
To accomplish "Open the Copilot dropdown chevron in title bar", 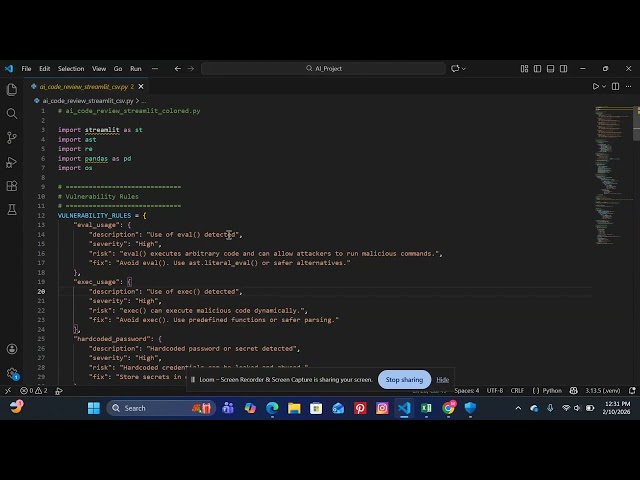I will tap(464, 69).
